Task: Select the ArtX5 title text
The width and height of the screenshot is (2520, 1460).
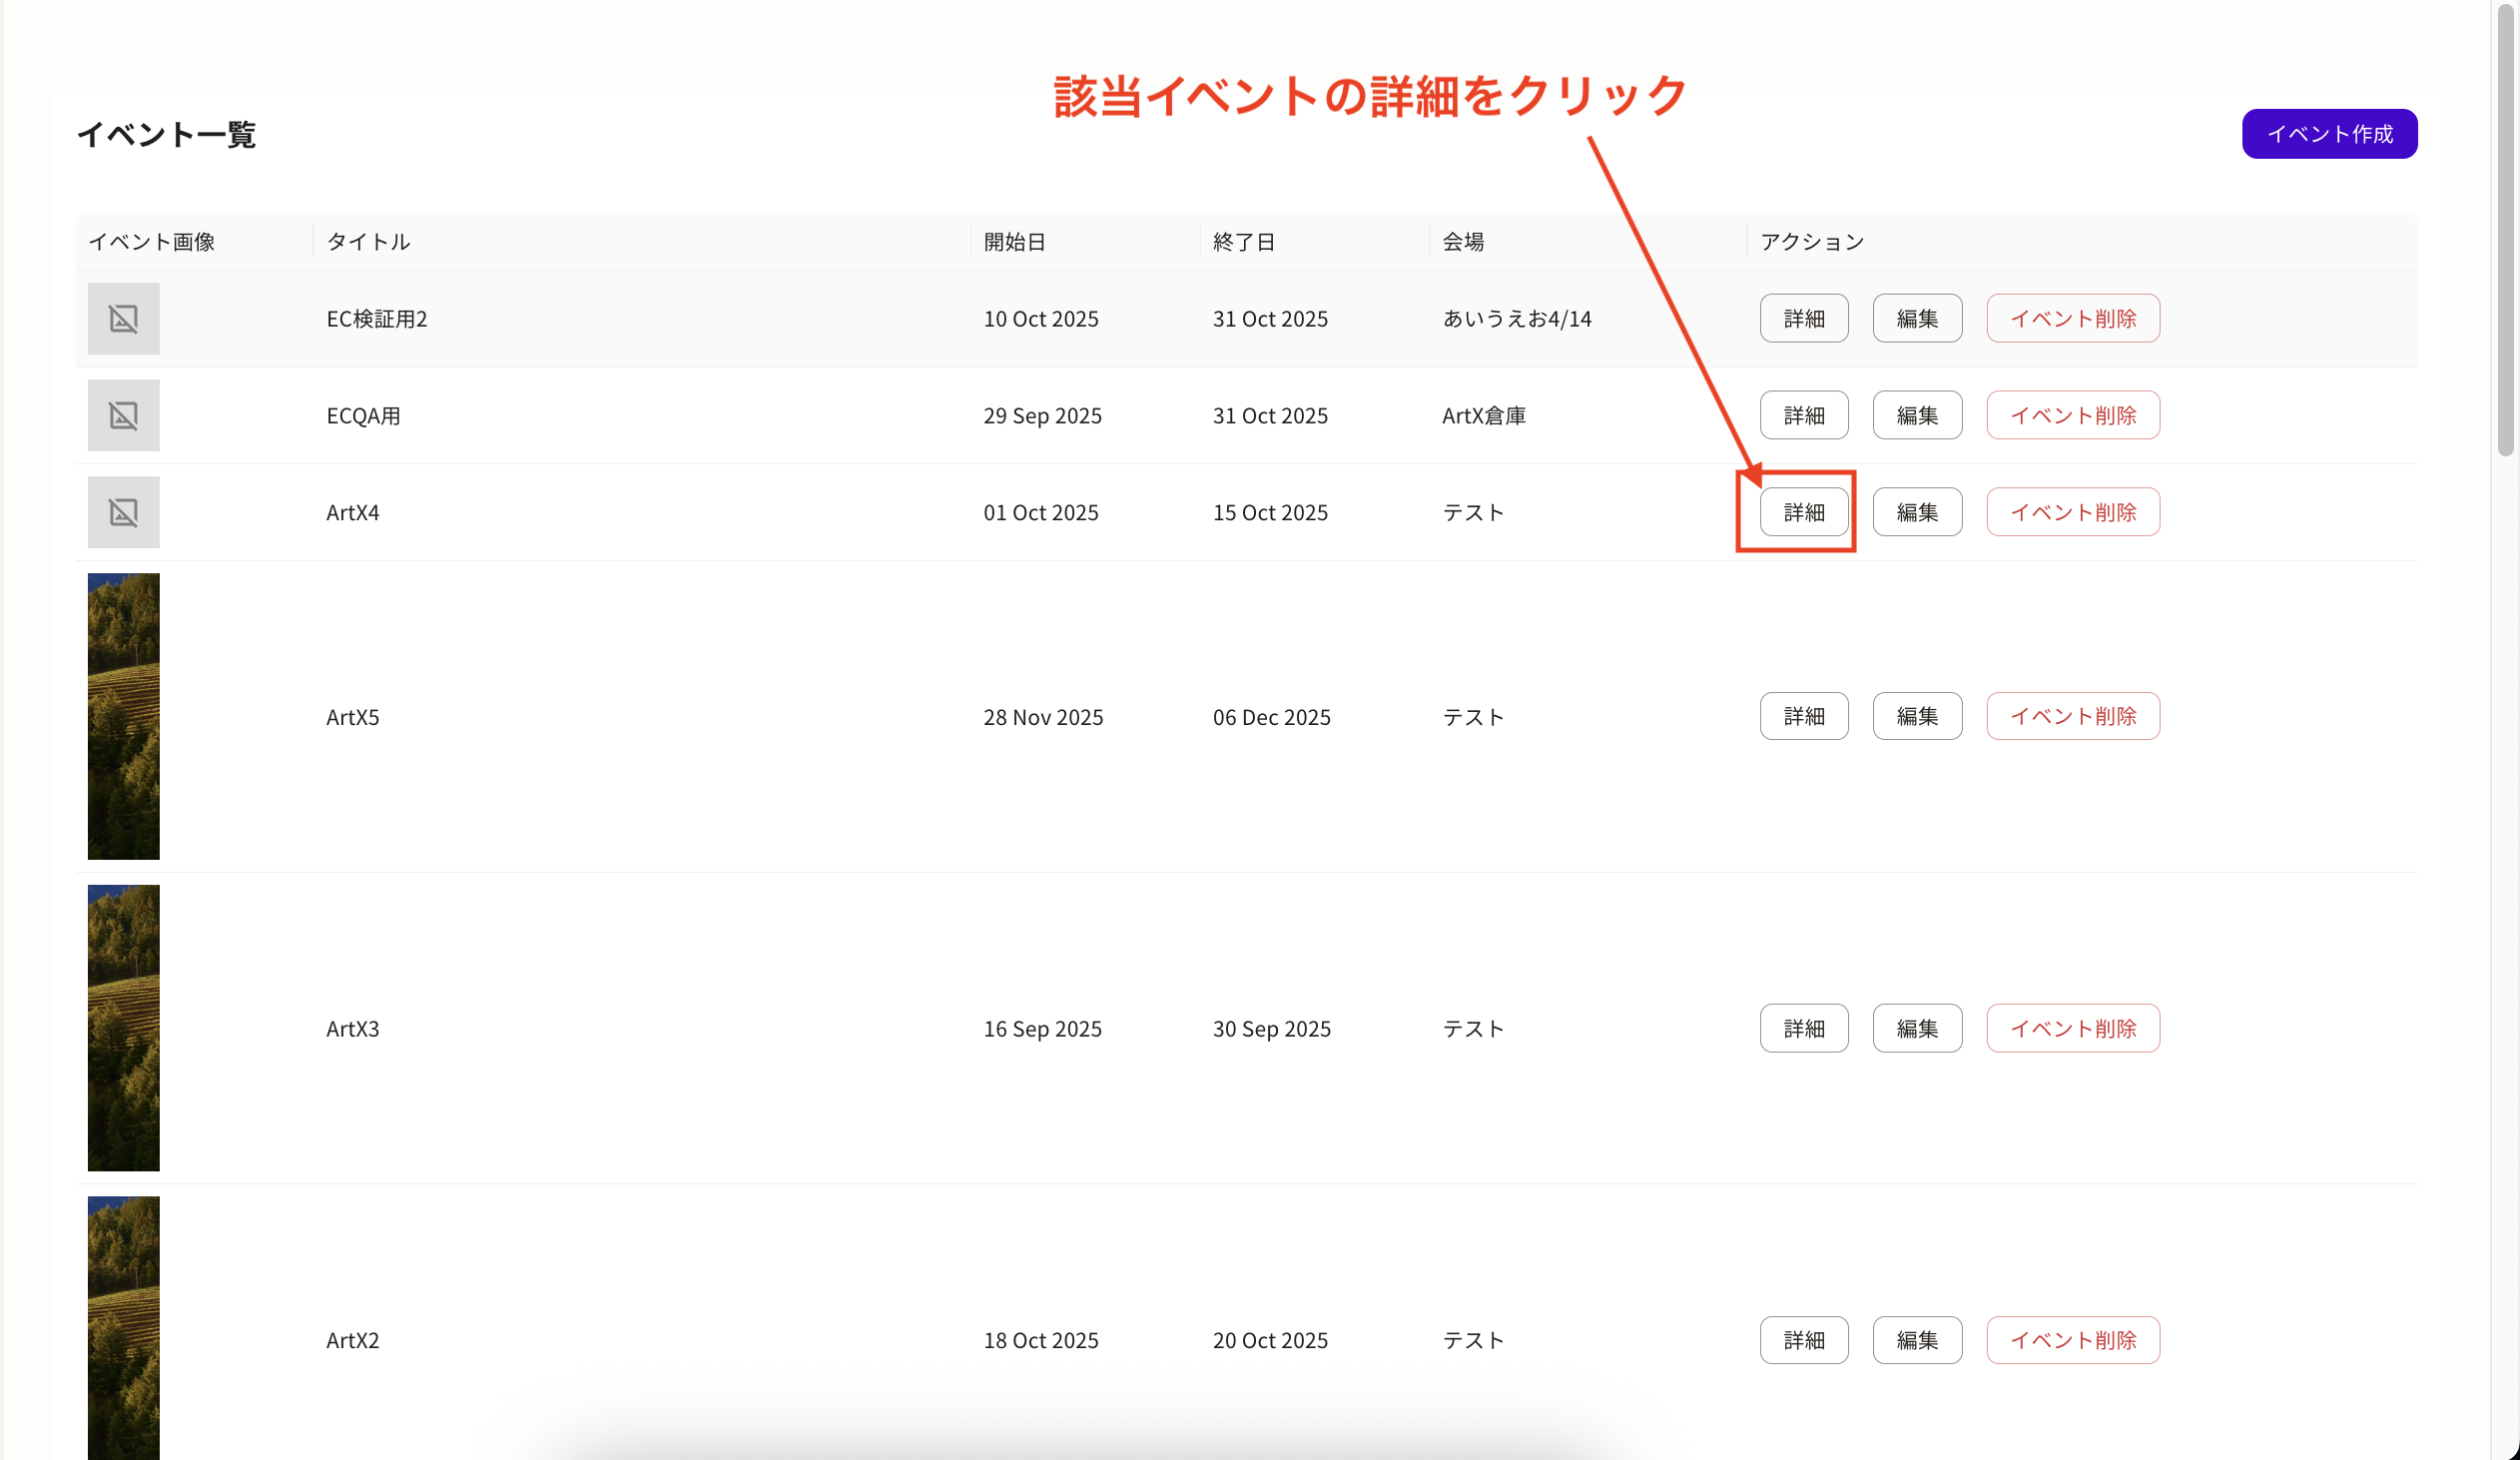Action: click(352, 717)
